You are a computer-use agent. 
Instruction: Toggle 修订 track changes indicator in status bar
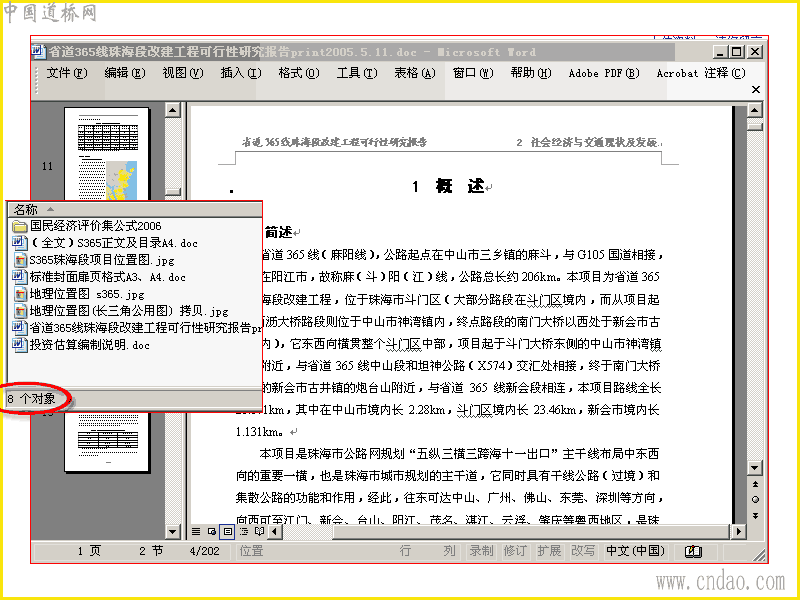[515, 551]
